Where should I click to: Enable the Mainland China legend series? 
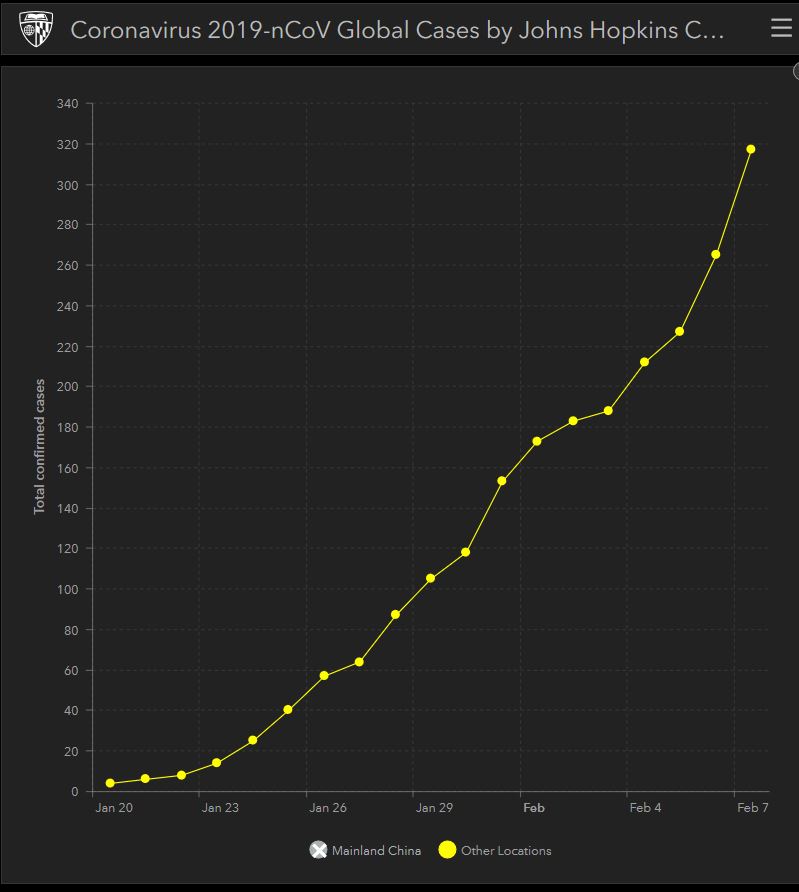[x=318, y=850]
